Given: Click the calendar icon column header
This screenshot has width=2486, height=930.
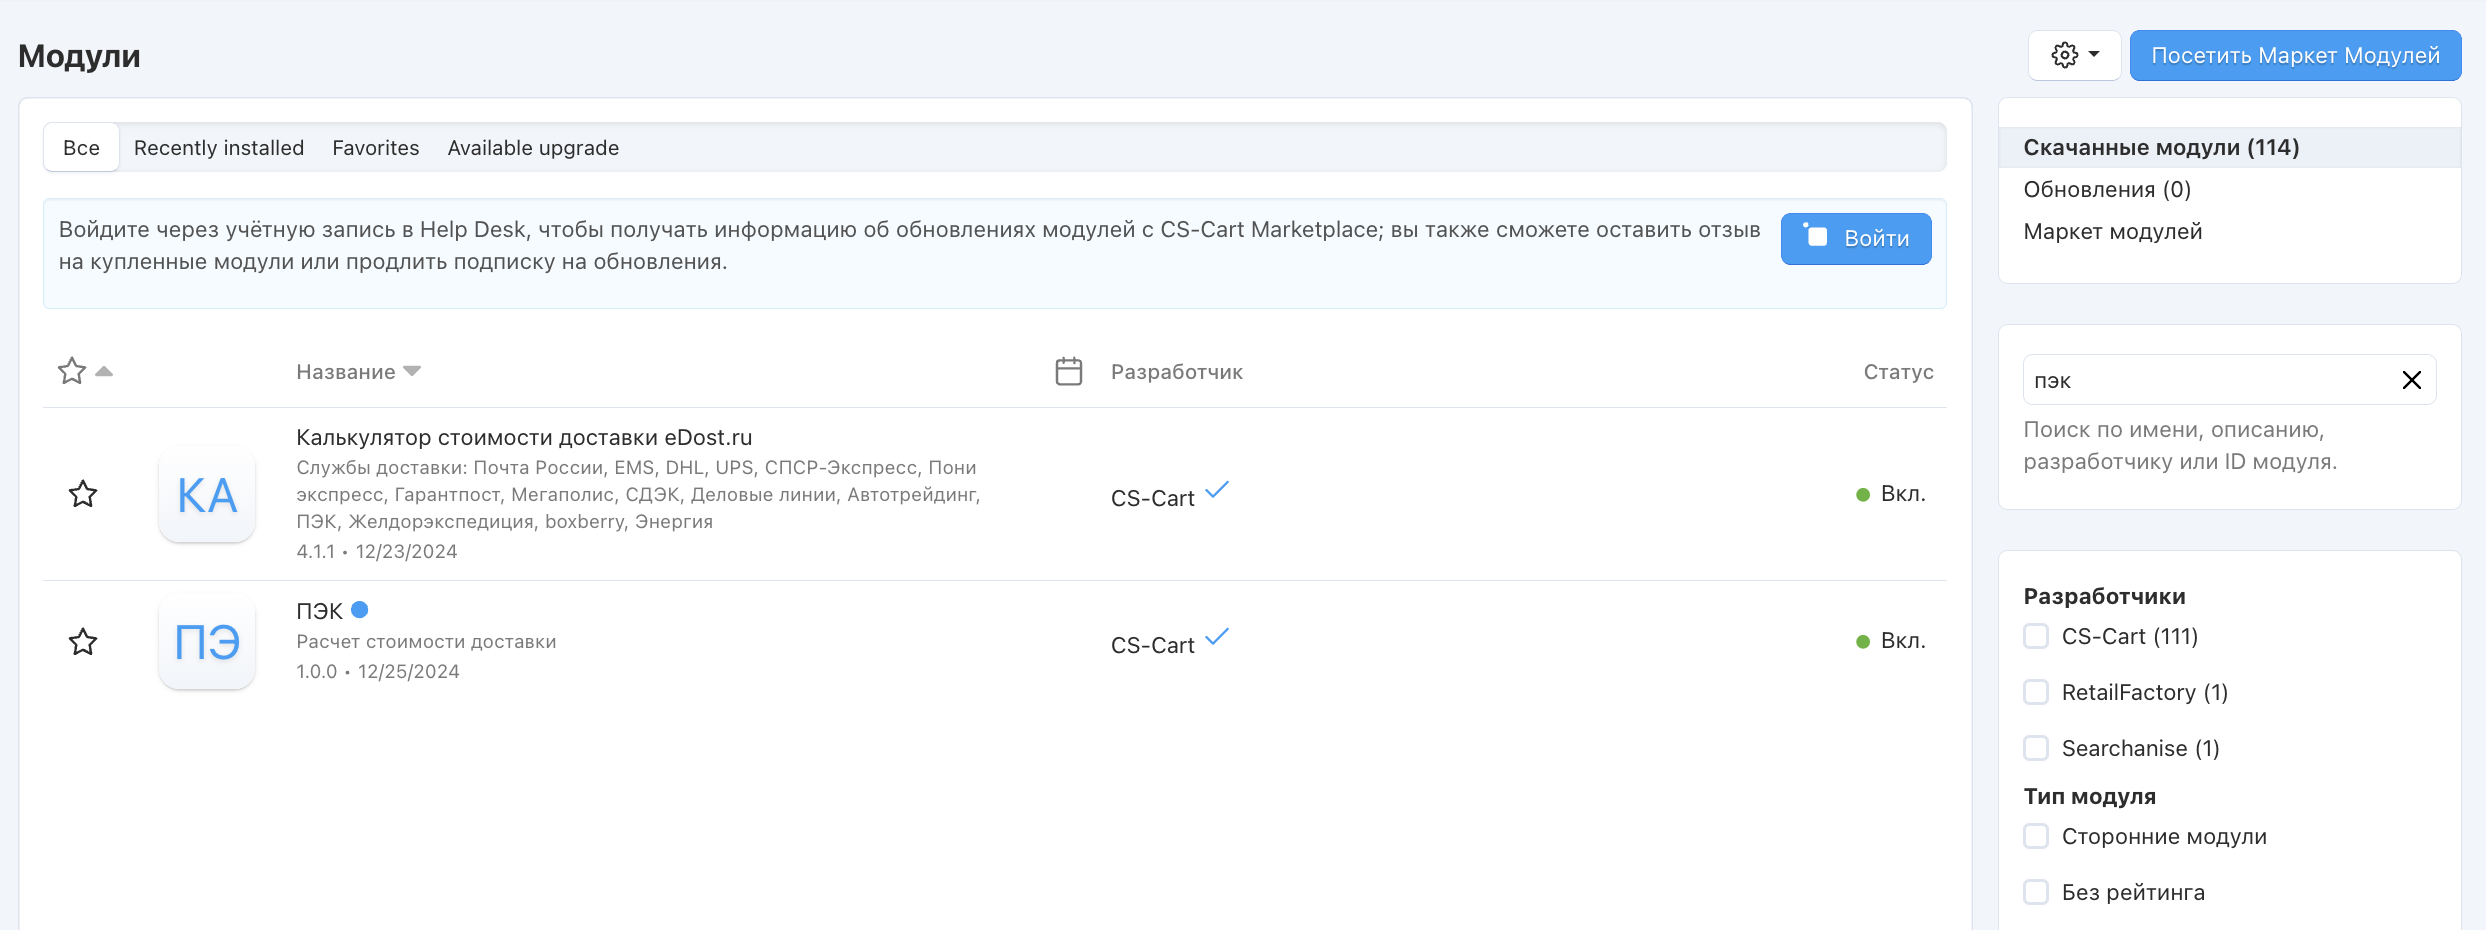Looking at the screenshot, I should tap(1068, 372).
